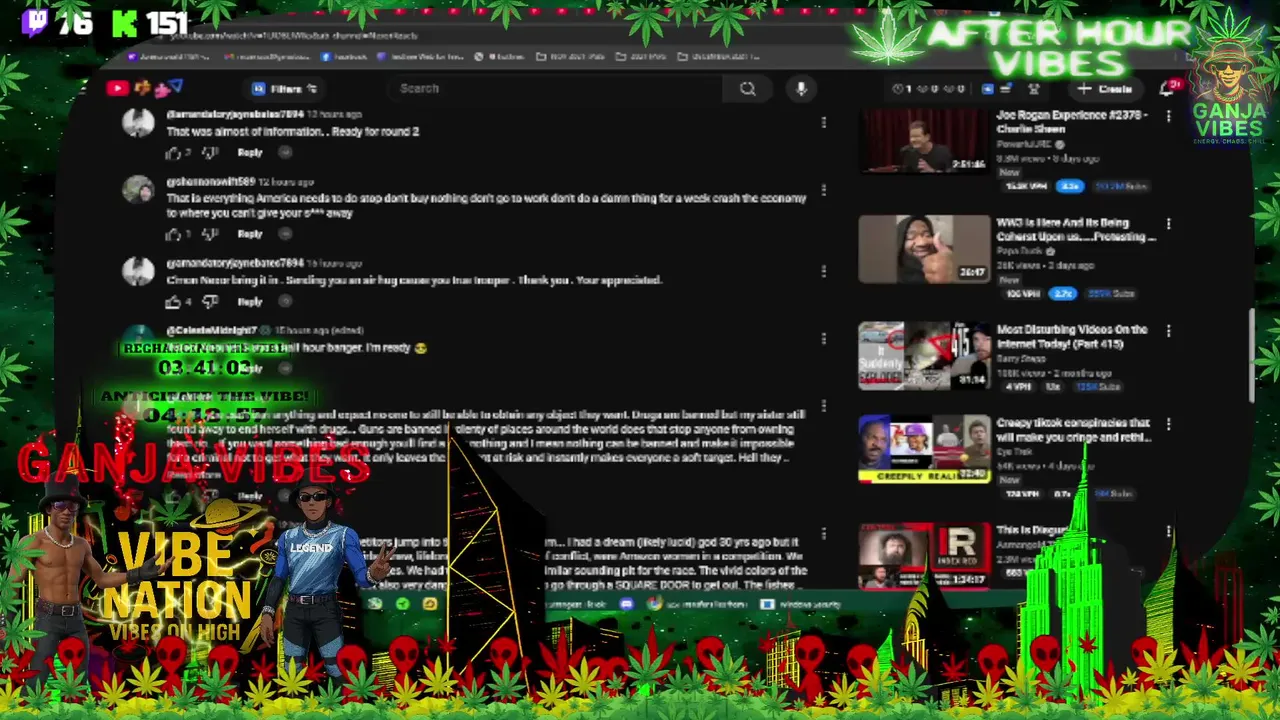
Task: Open options menu for the "Guns are banned" comment
Action: tap(823, 406)
